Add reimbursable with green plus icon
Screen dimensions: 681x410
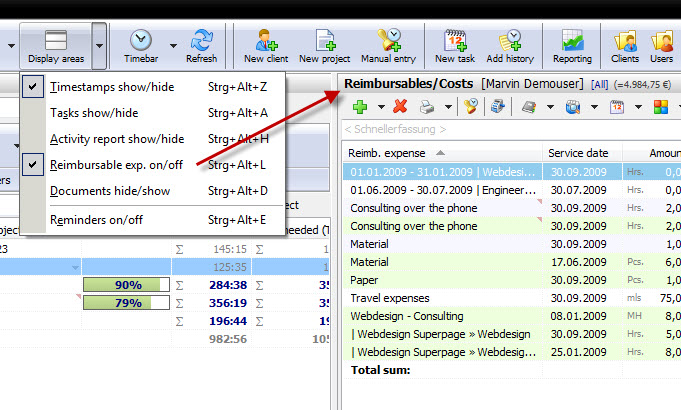coord(360,106)
